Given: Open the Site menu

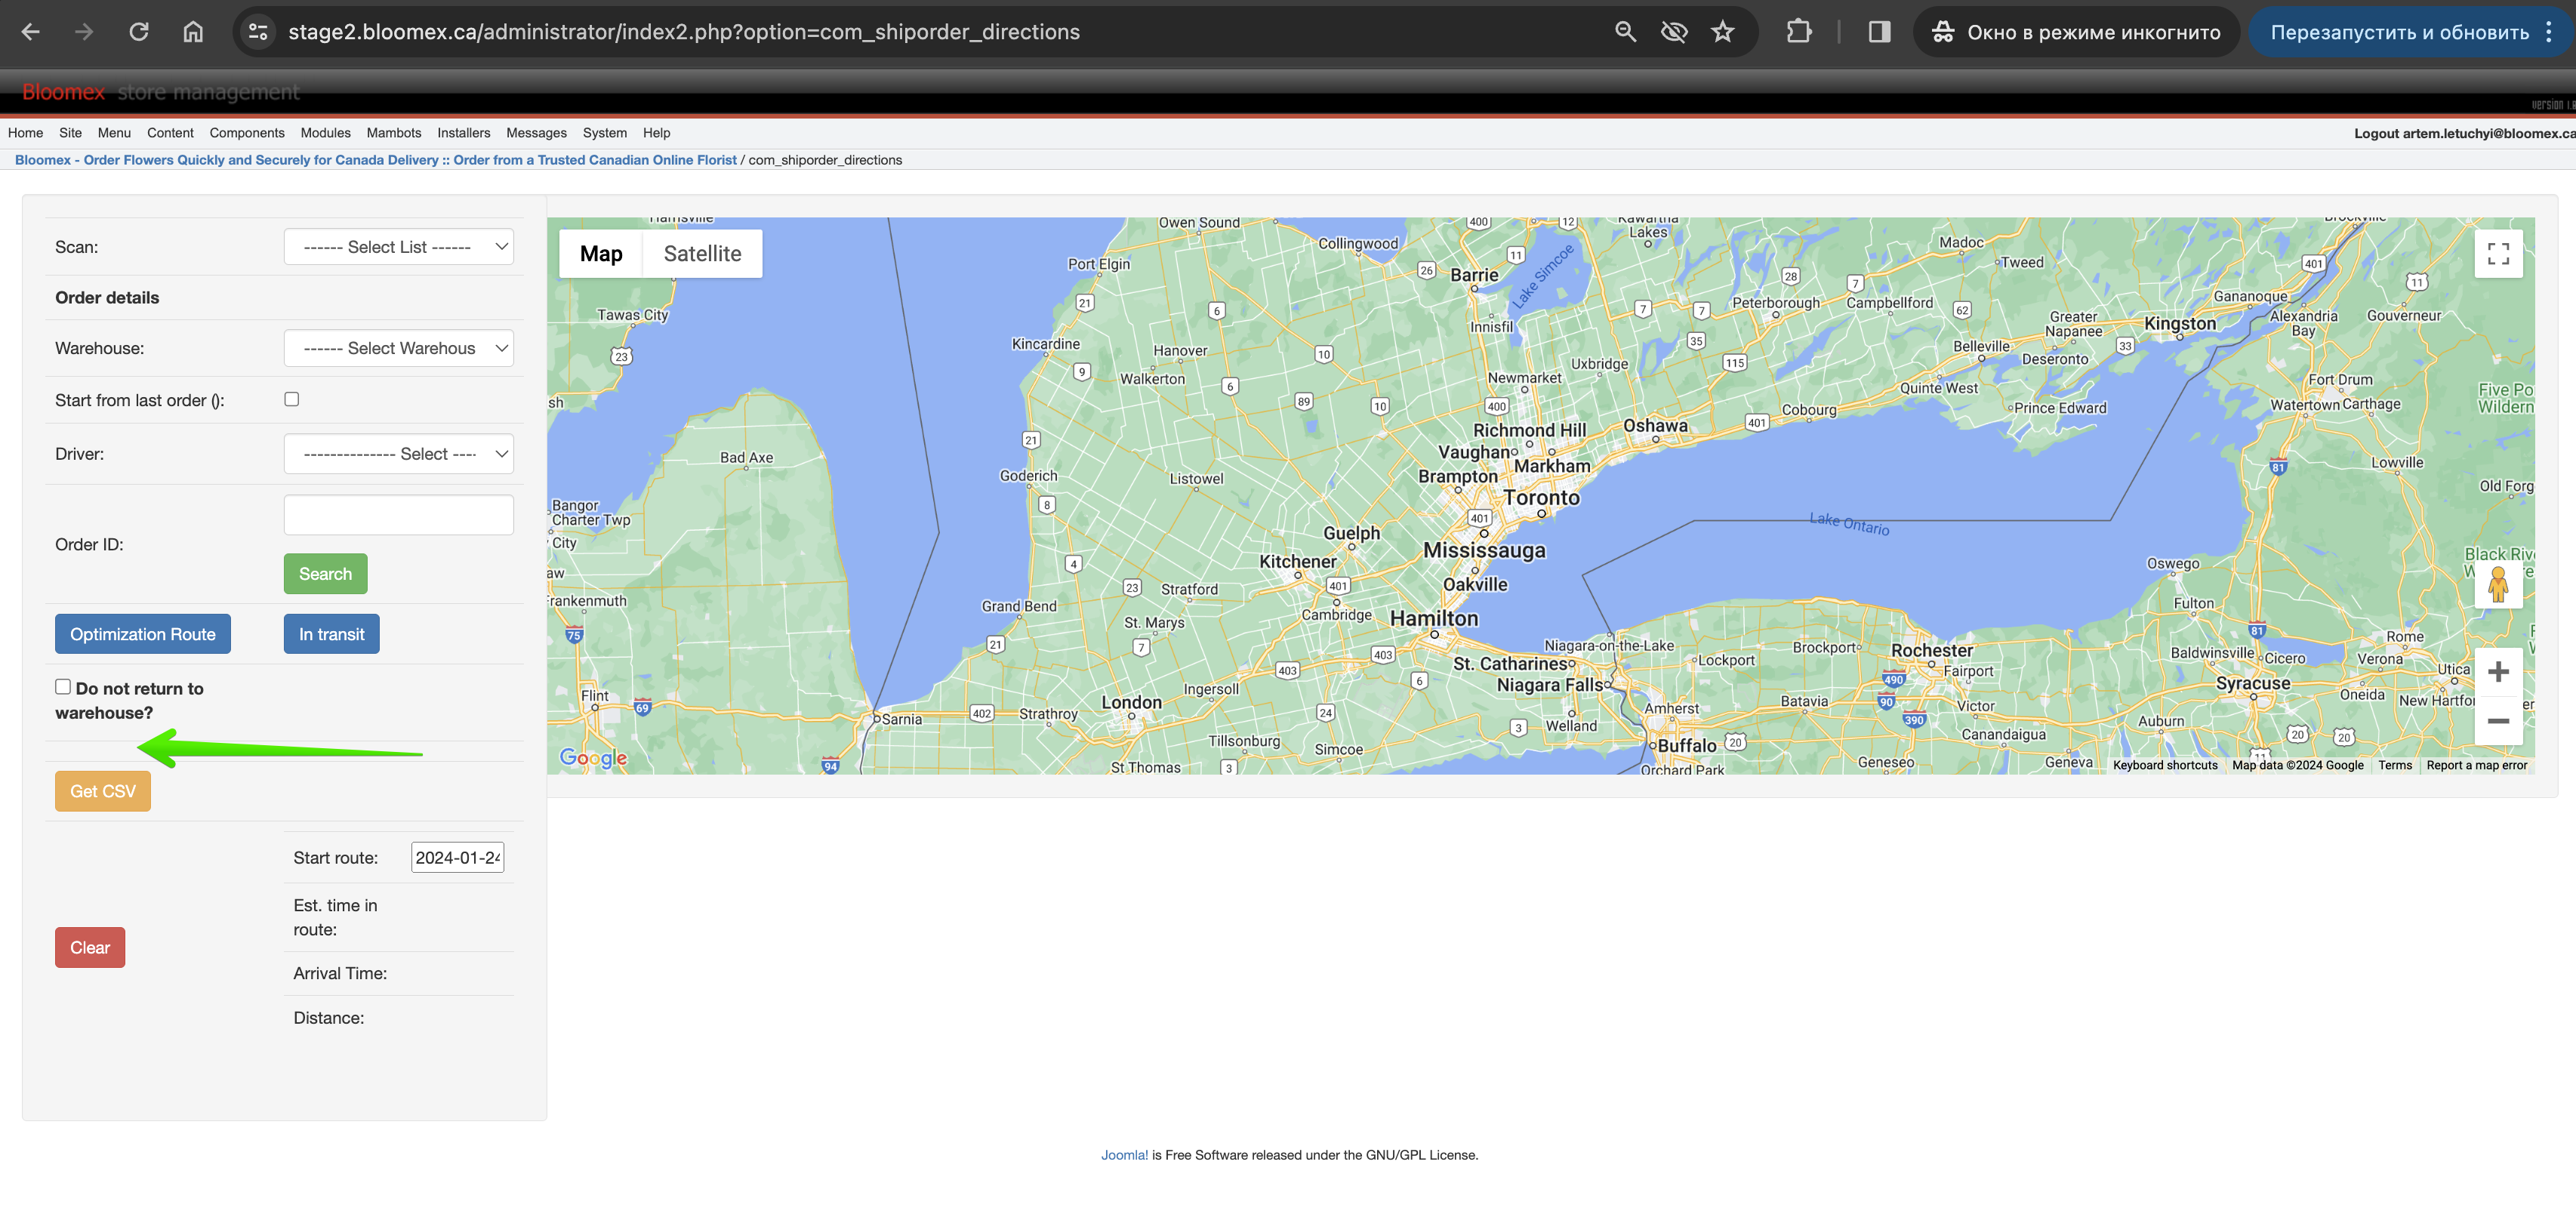Looking at the screenshot, I should pos(70,133).
